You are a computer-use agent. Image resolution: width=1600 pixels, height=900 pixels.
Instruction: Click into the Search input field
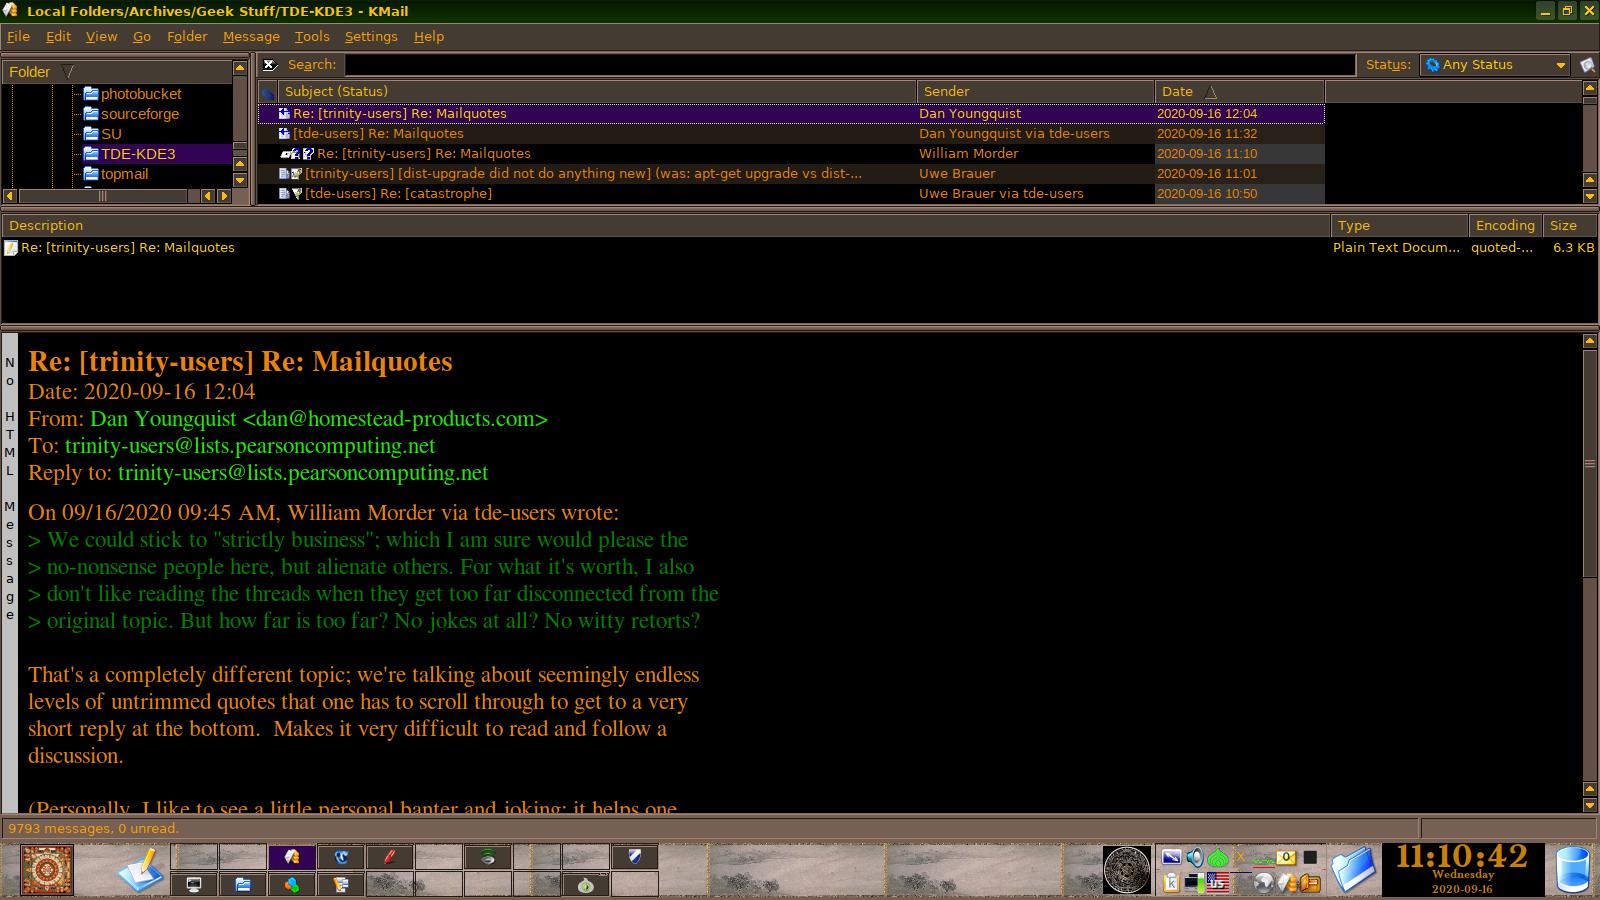click(850, 65)
